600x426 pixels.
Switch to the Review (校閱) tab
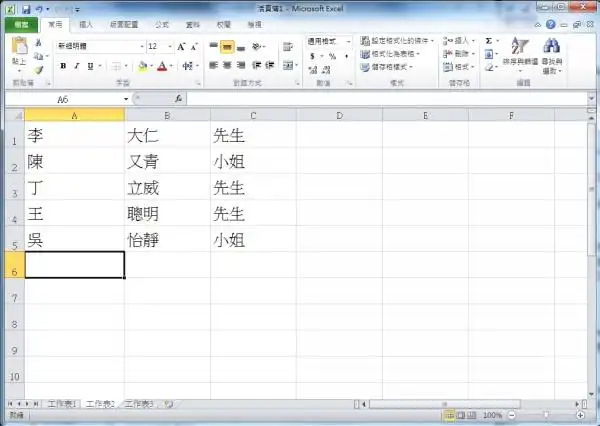(x=223, y=24)
